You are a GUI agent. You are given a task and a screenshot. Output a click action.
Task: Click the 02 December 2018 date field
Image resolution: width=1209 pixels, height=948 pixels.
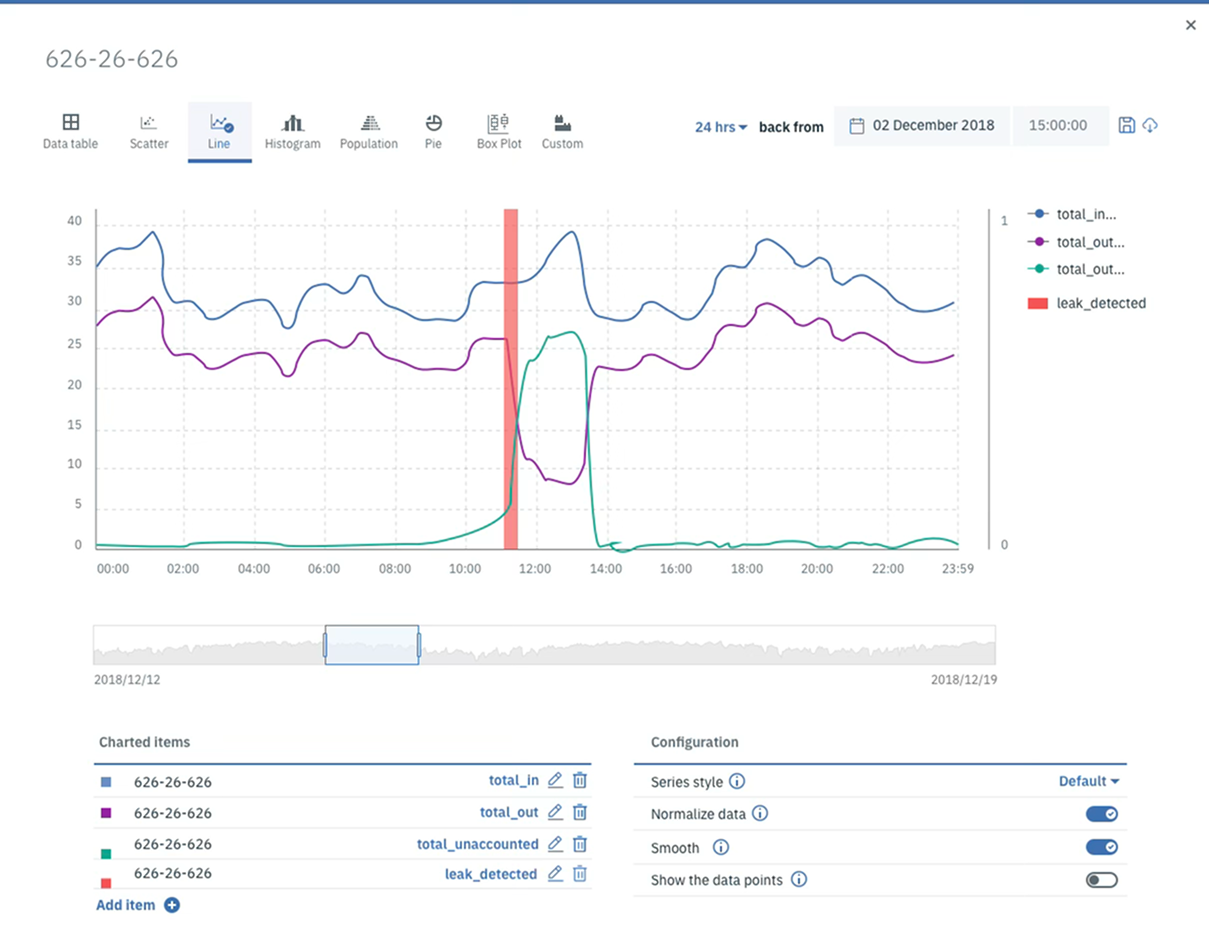(x=922, y=126)
